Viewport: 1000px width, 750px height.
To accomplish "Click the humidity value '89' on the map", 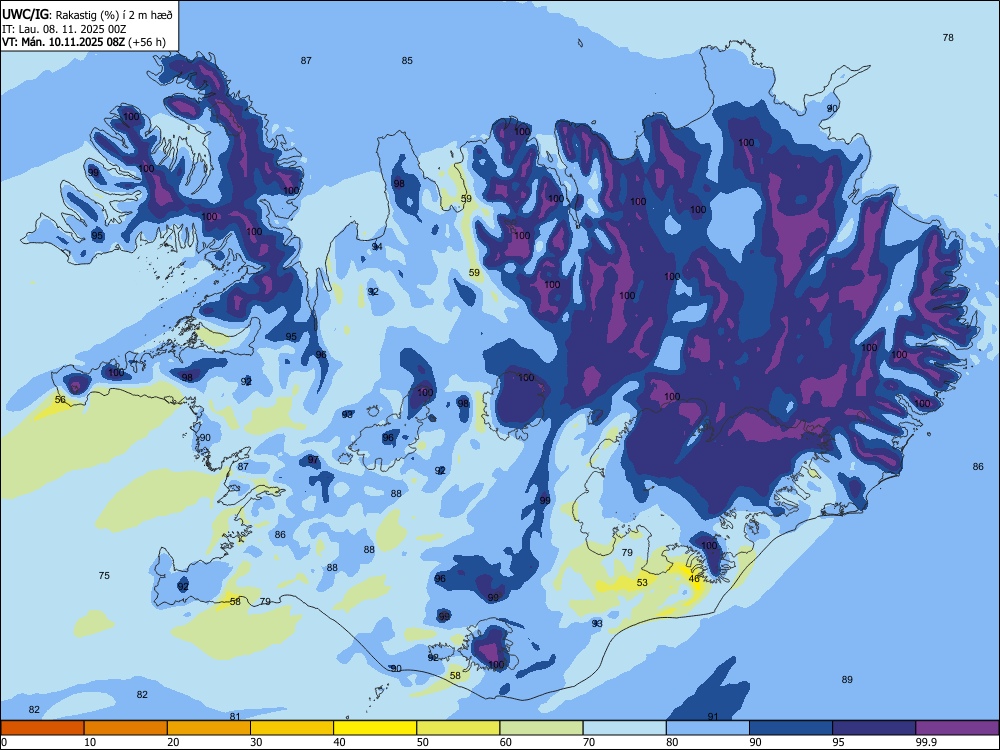I will 847,679.
